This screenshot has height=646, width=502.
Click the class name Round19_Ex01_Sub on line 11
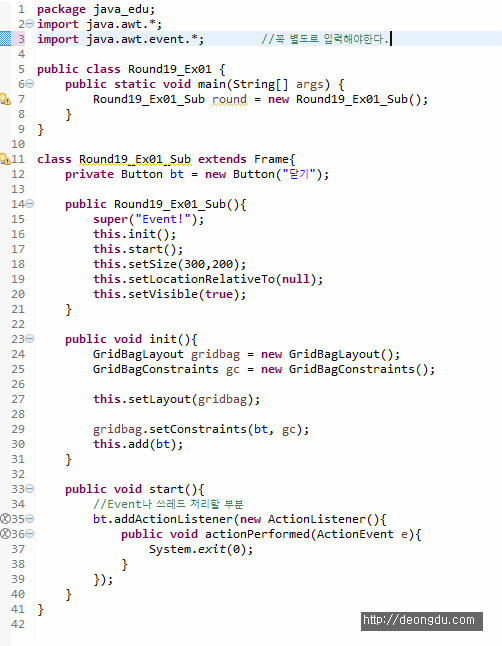point(135,159)
